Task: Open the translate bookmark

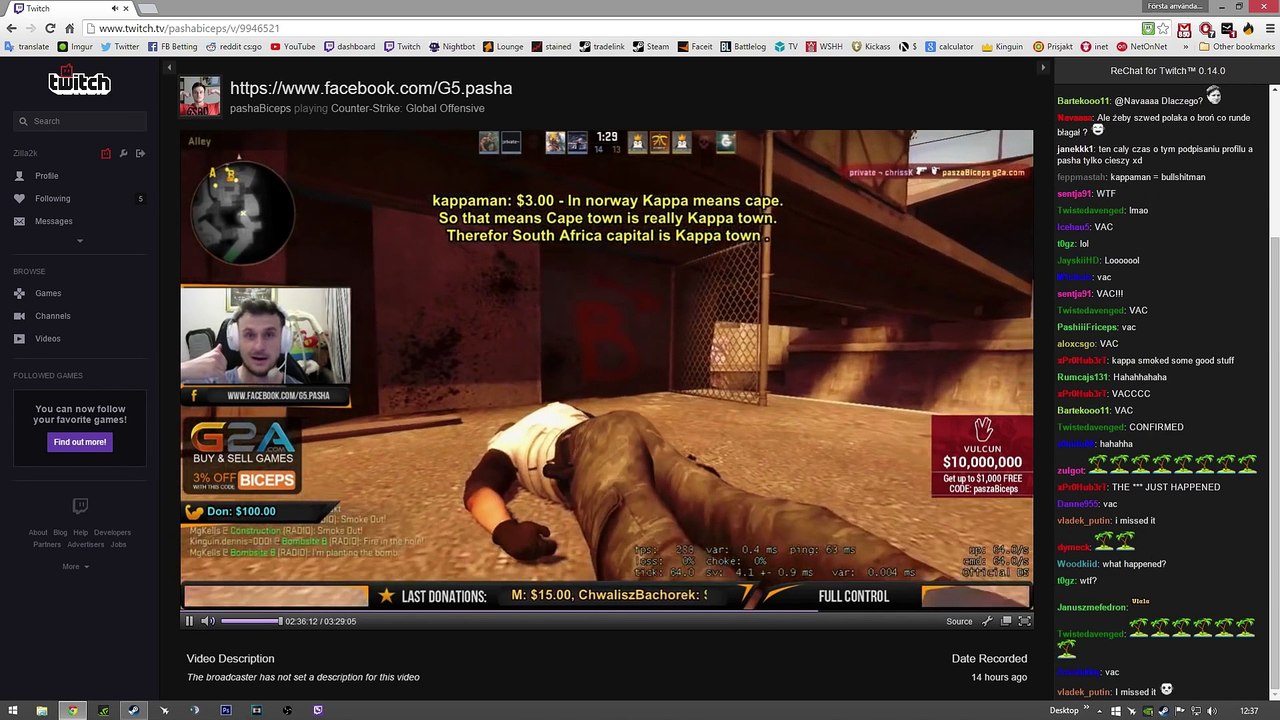Action: (x=27, y=47)
